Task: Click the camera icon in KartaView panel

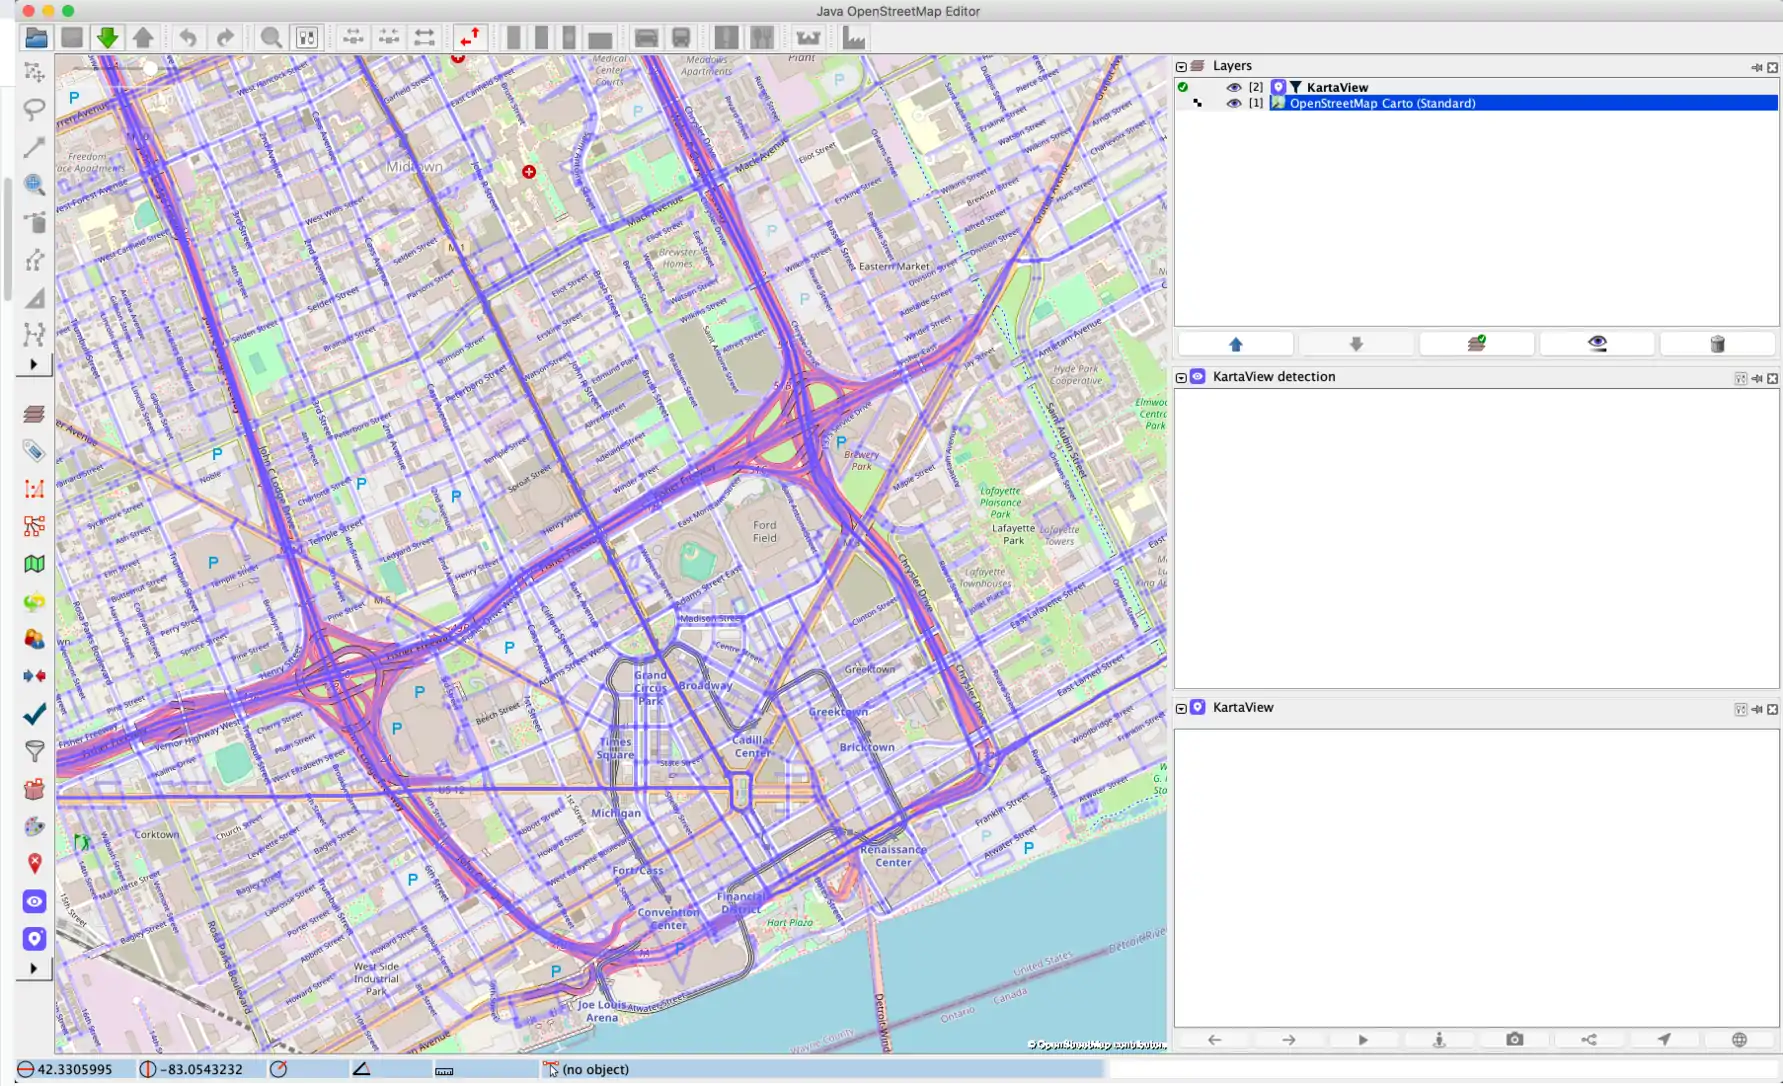Action: [1514, 1040]
